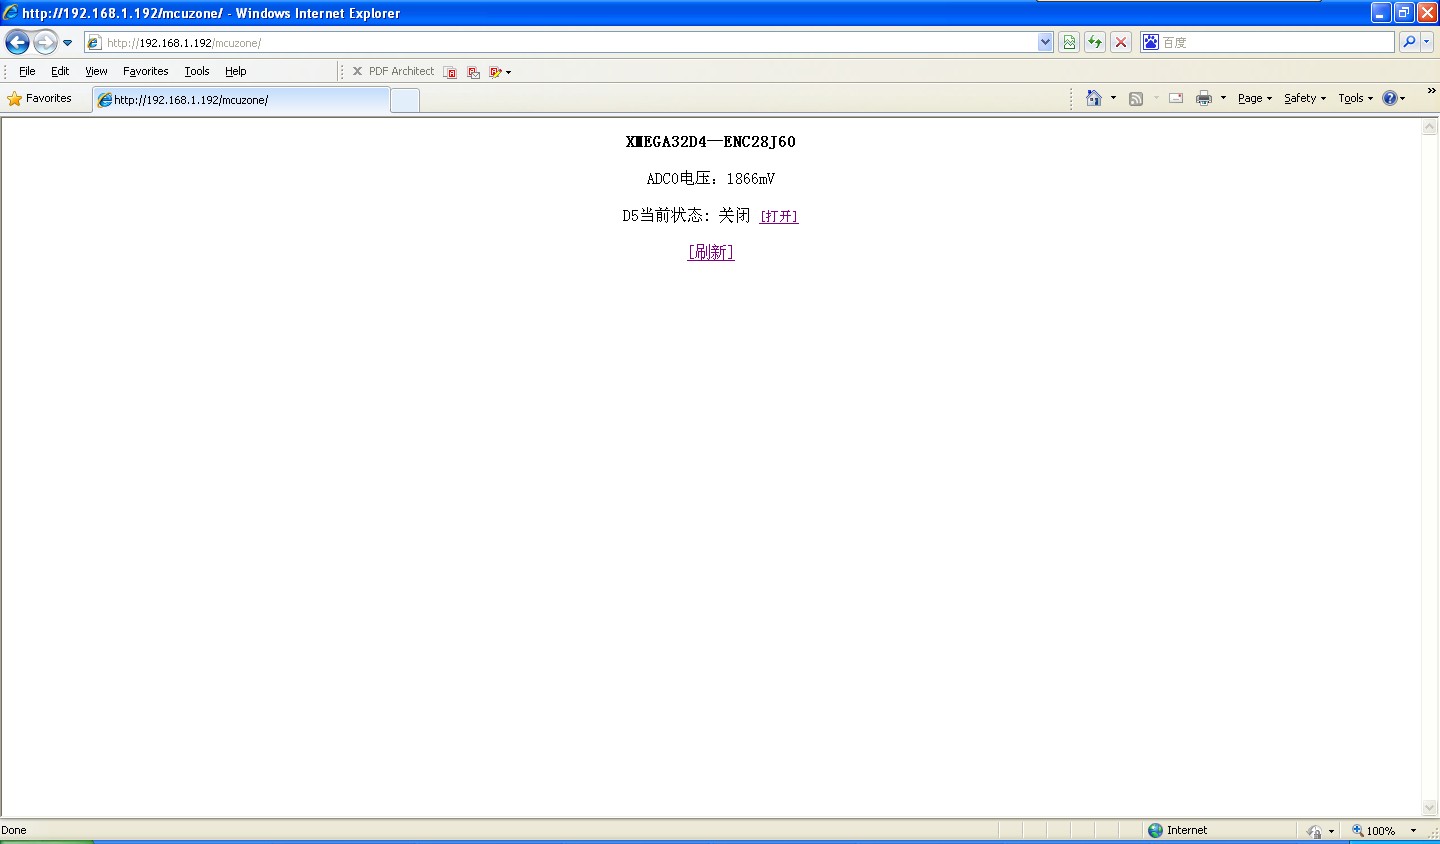Stop loading with red X icon
This screenshot has height=844, width=1440.
(x=1121, y=42)
